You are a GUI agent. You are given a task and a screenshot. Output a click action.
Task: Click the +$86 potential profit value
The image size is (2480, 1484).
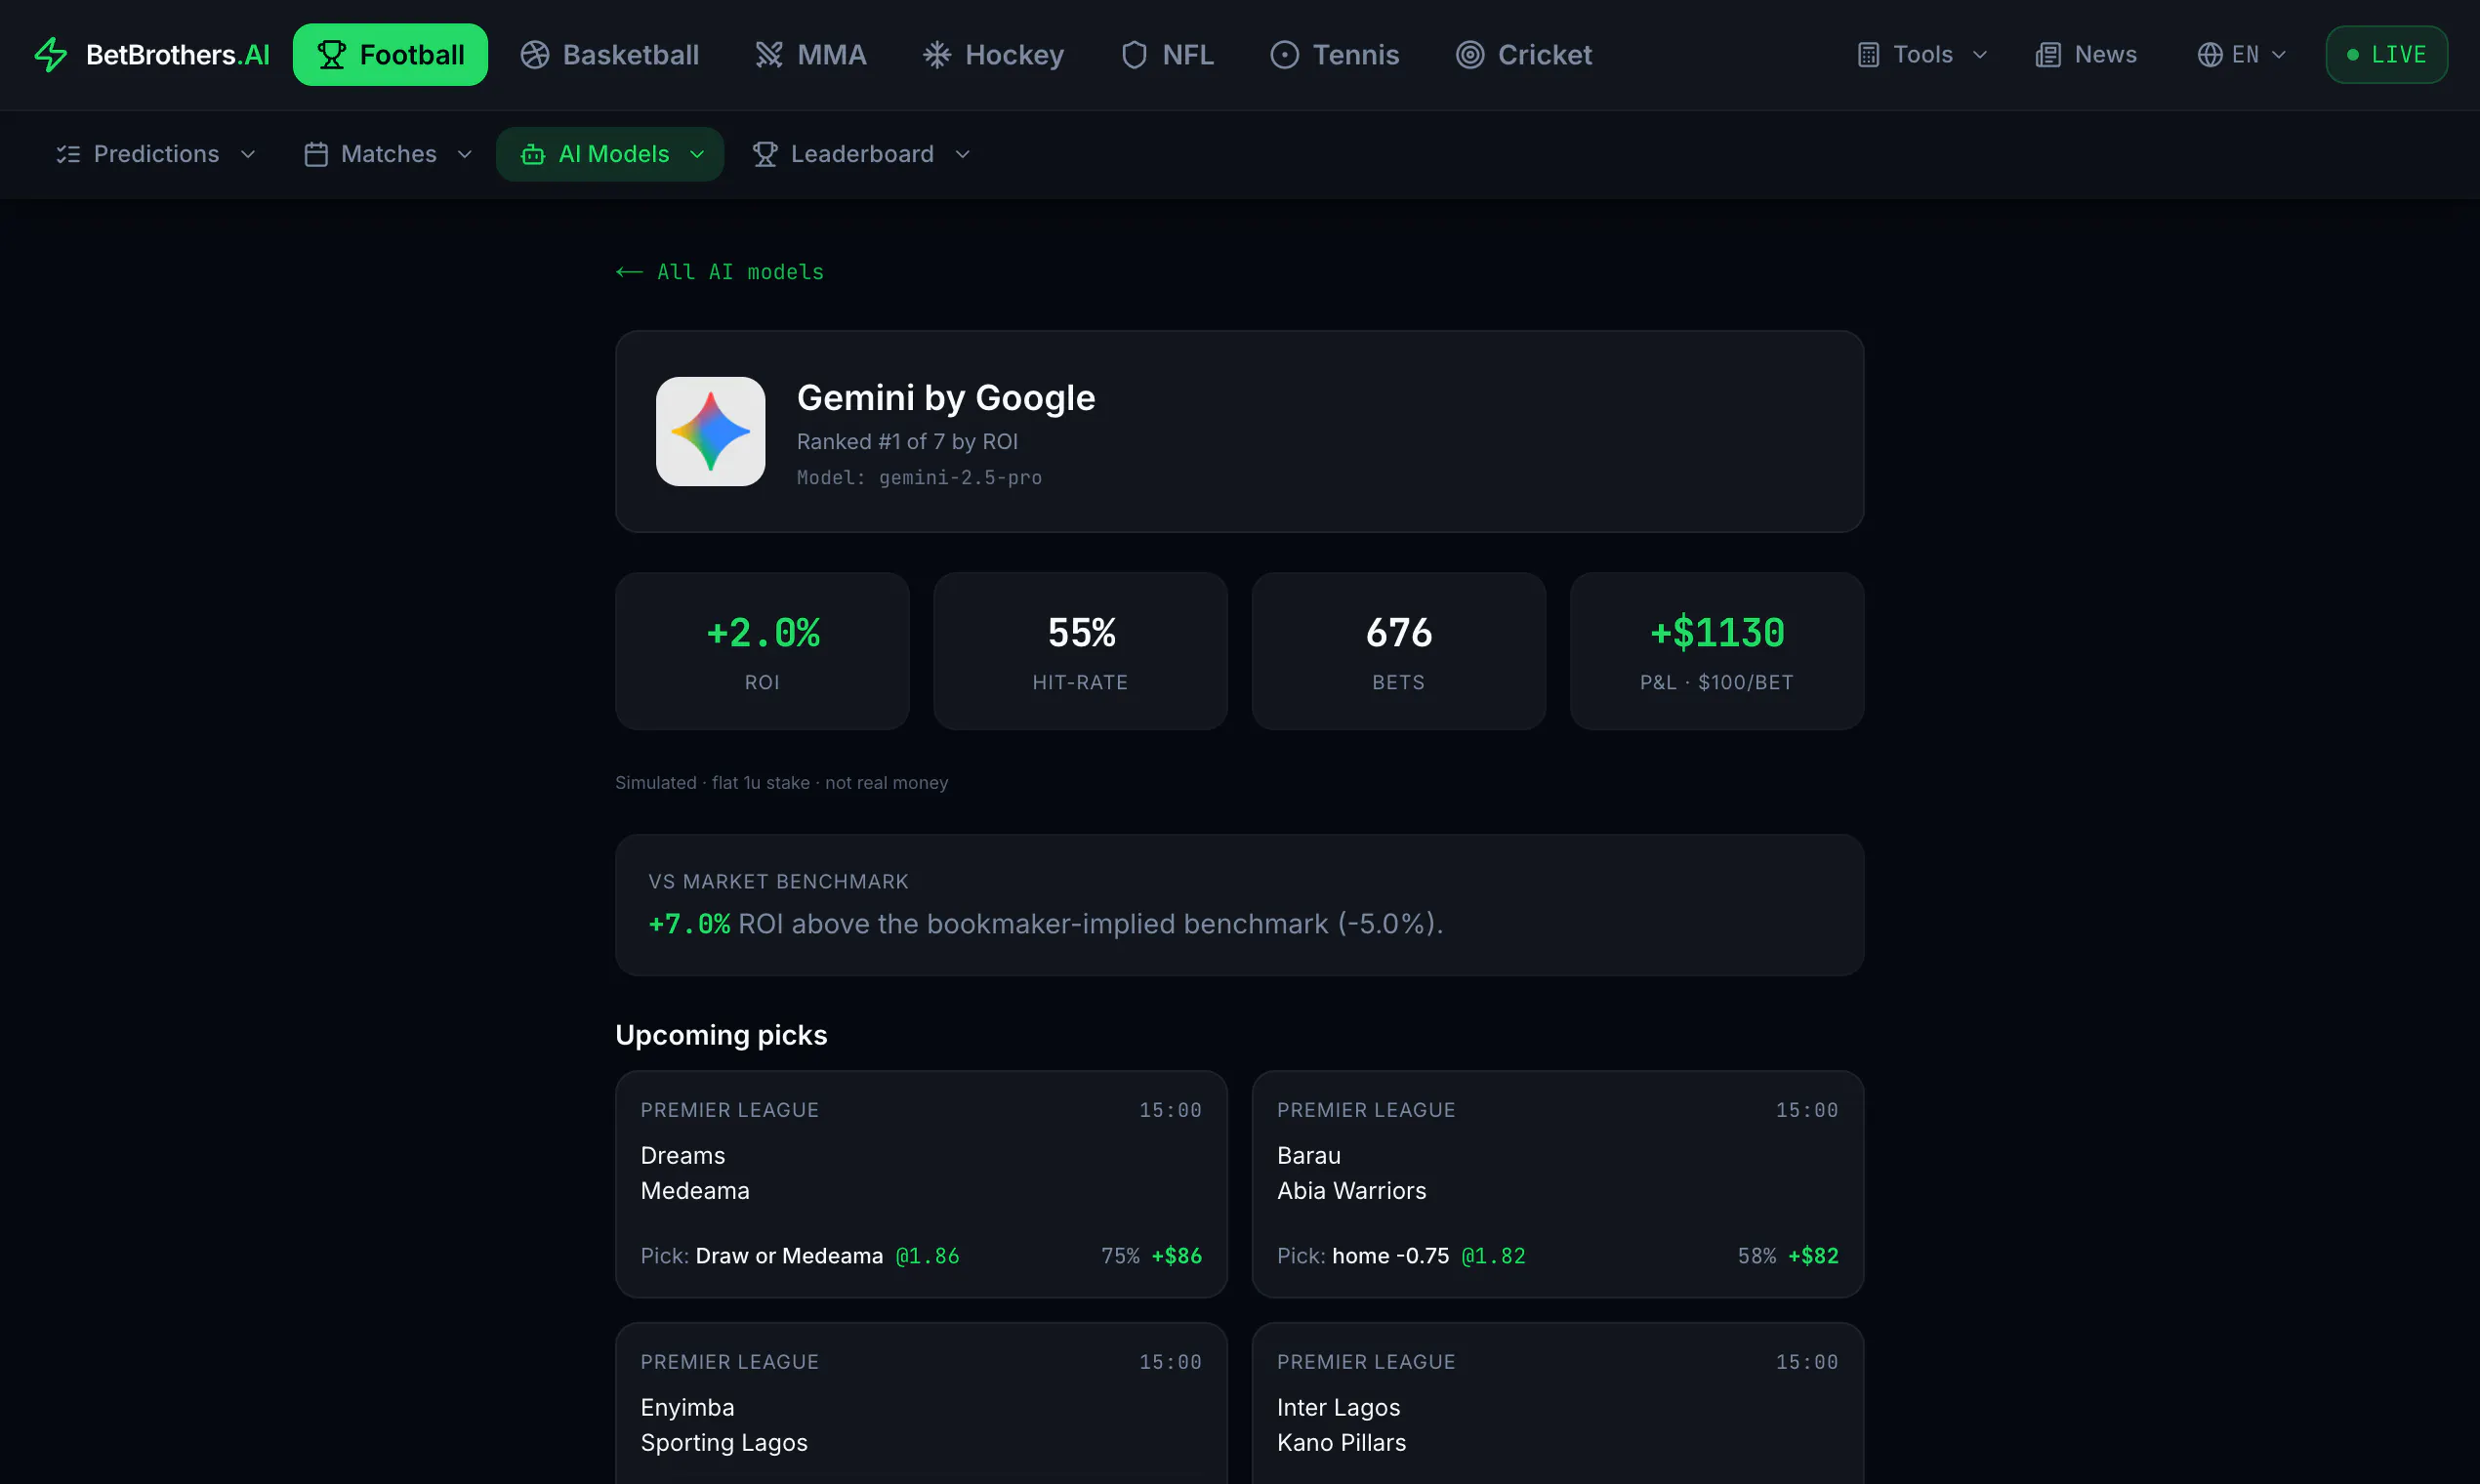click(1176, 1256)
